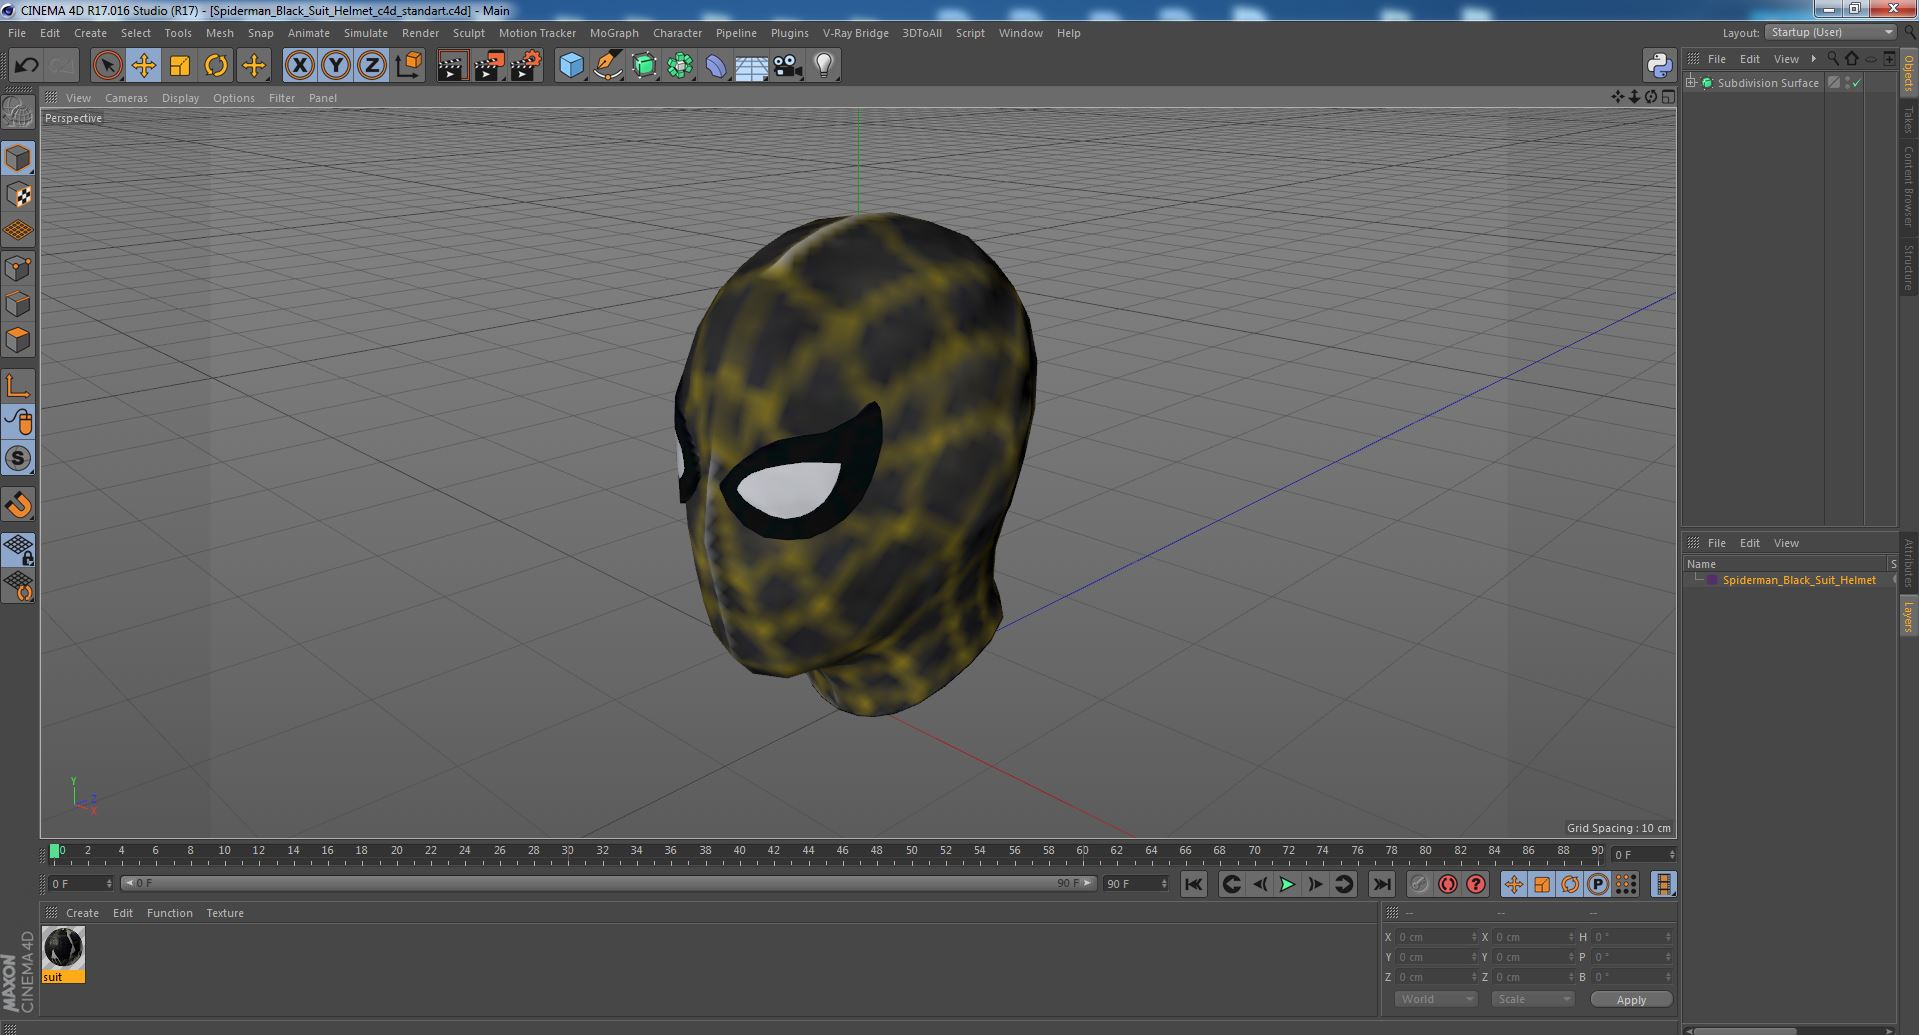Switch the coordinate system icon

(x=409, y=66)
